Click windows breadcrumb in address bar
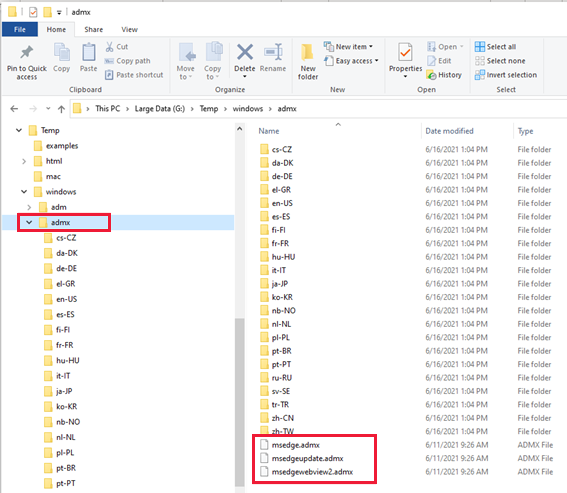Screen dimensions: 567x493 (x=248, y=109)
